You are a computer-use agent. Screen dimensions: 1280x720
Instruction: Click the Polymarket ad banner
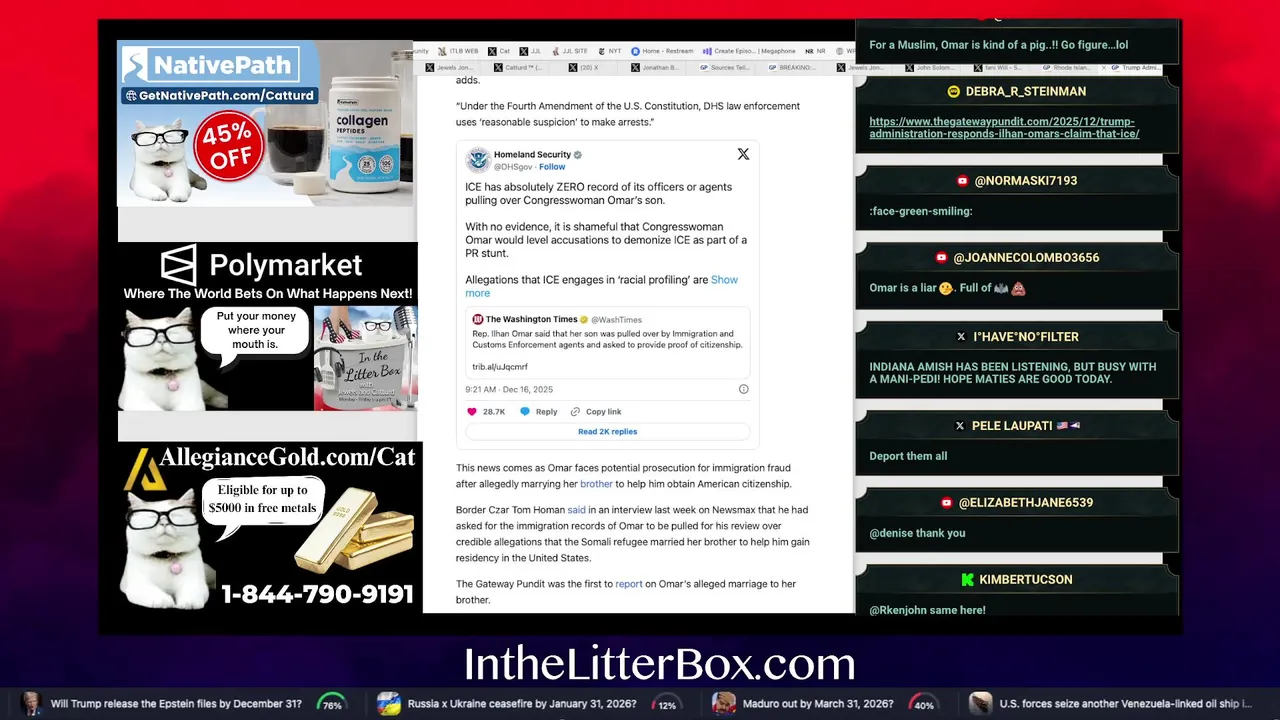click(268, 326)
